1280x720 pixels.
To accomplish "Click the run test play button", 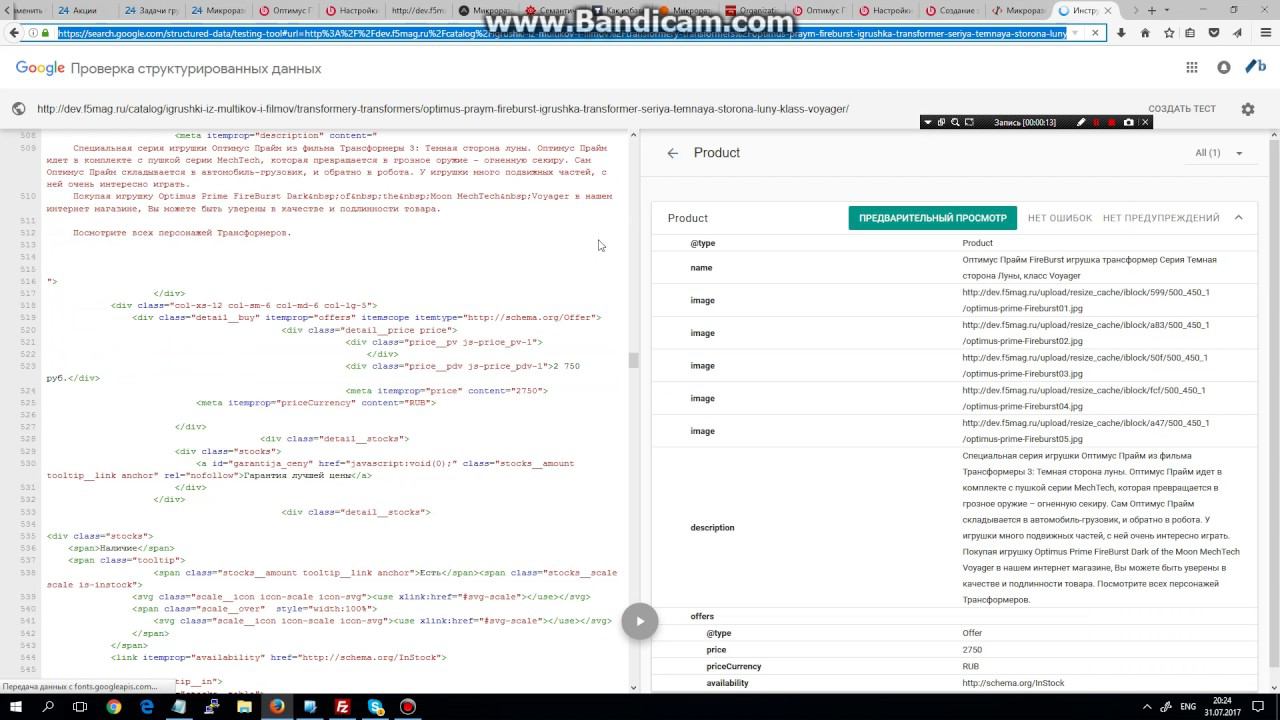I will (640, 621).
